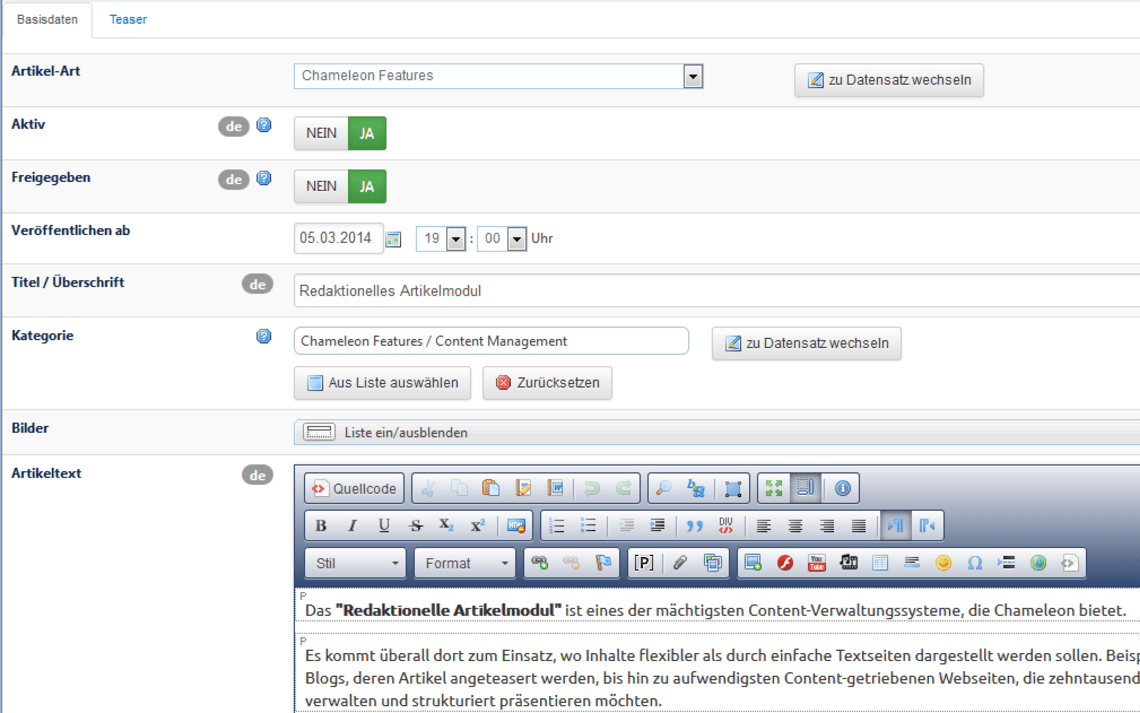This screenshot has height=713, width=1140.
Task: Insert a table
Action: pyautogui.click(x=880, y=563)
